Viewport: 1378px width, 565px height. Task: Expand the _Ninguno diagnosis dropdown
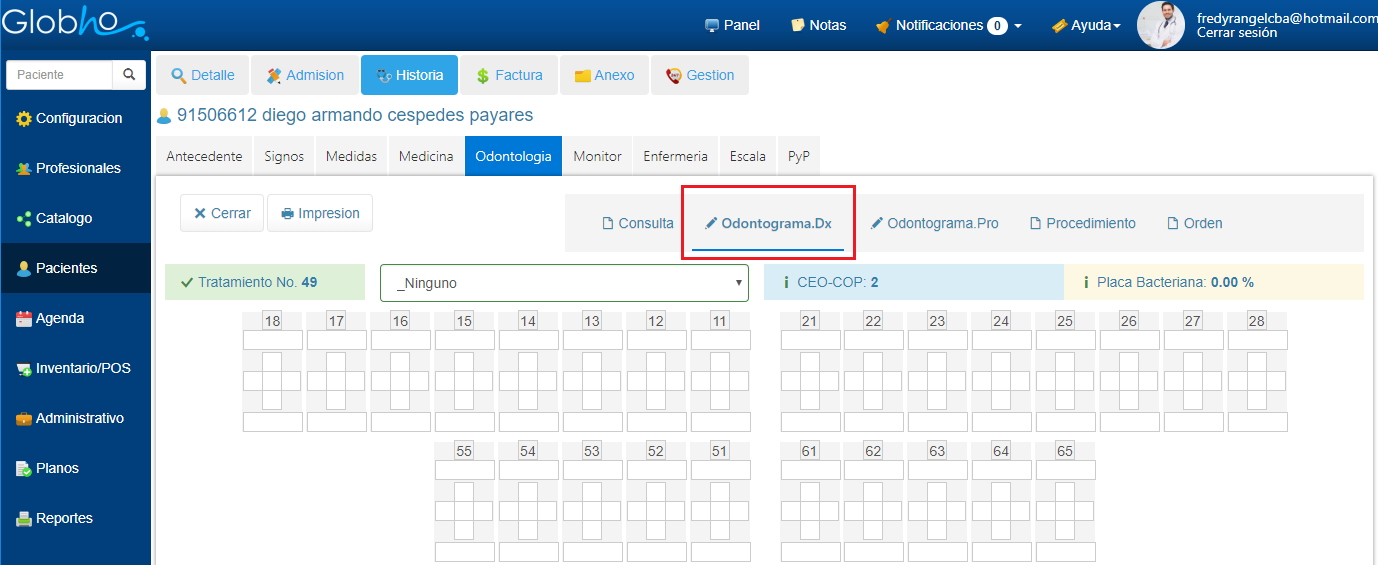[x=564, y=283]
